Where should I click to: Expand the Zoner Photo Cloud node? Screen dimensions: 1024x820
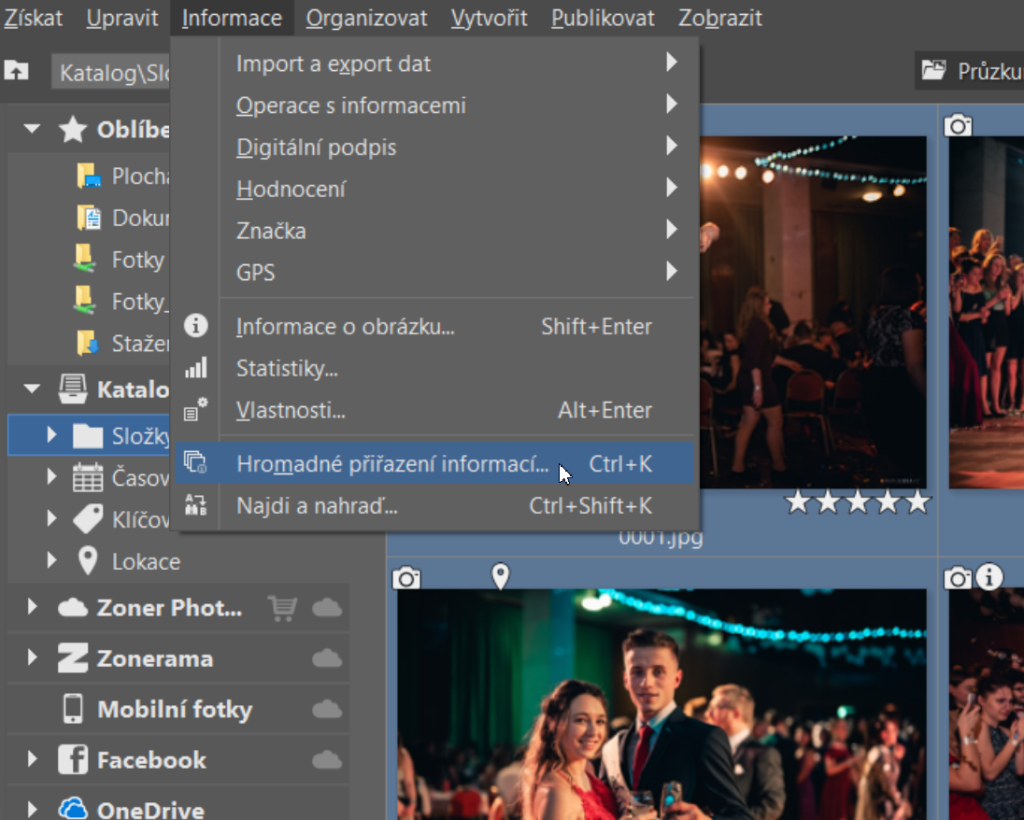(x=32, y=607)
